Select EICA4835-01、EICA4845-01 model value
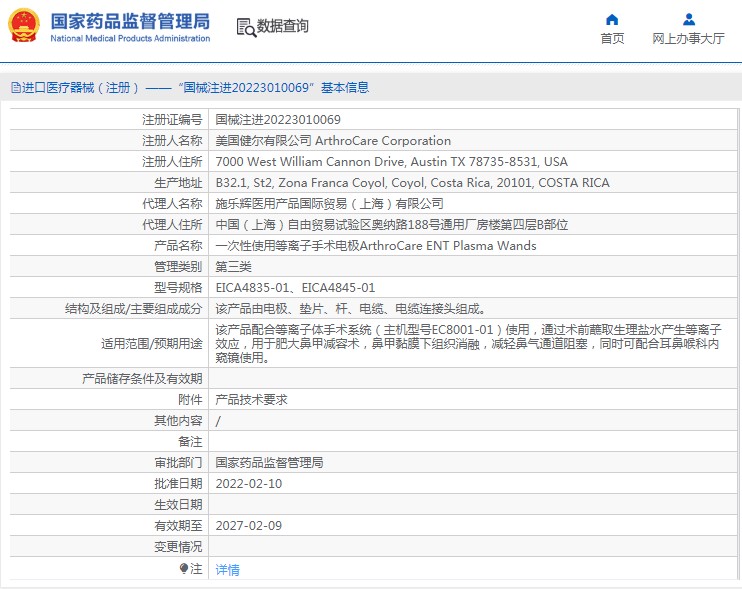 click(x=295, y=288)
